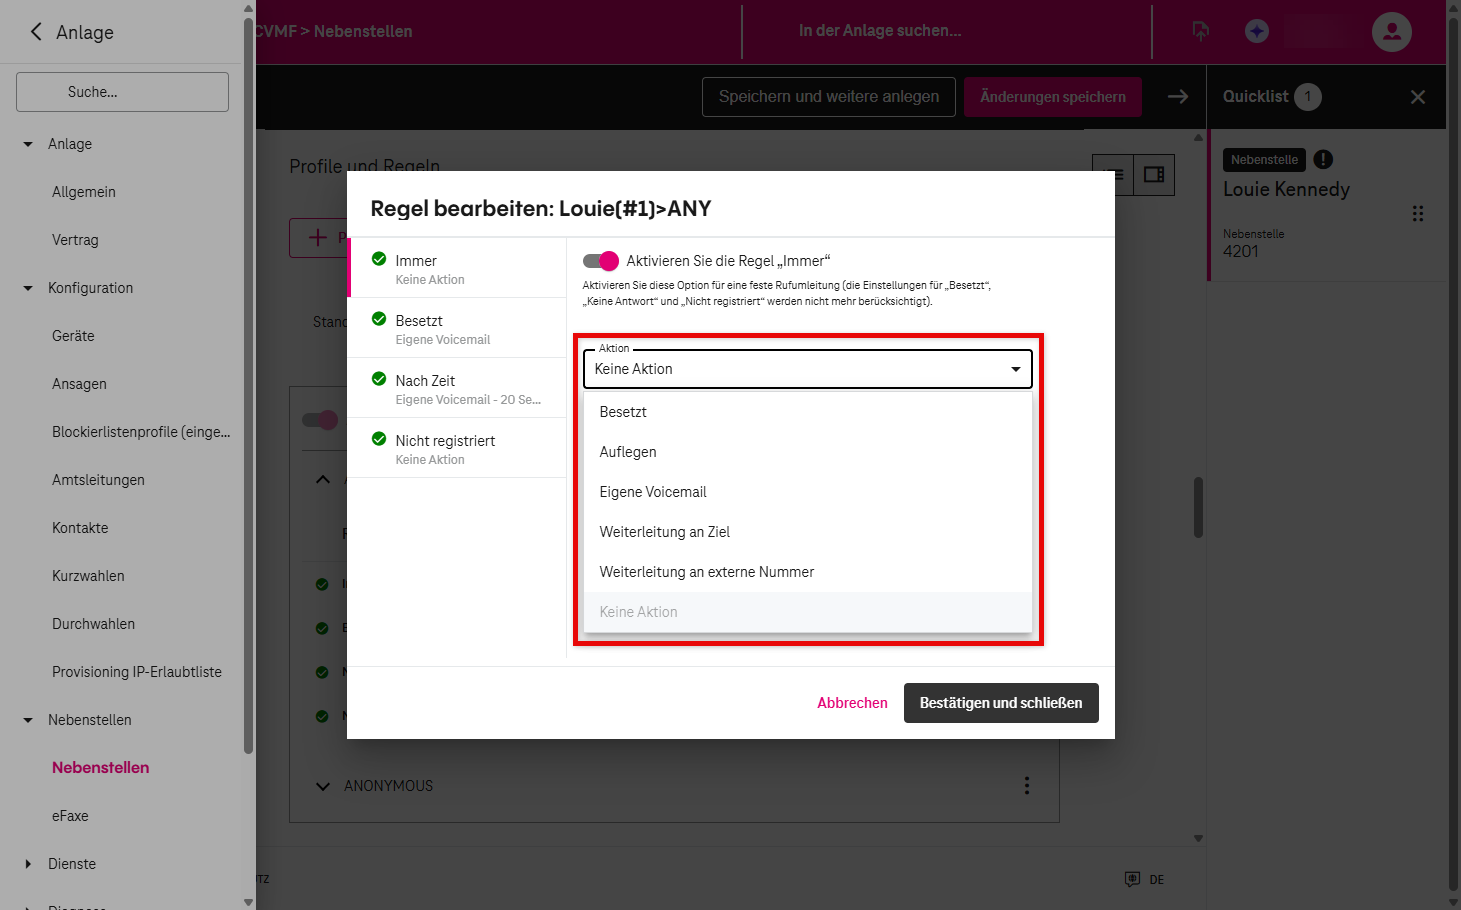Viewport: 1461px width, 910px height.
Task: Expand the ANONYMOUS section
Action: pyautogui.click(x=323, y=786)
